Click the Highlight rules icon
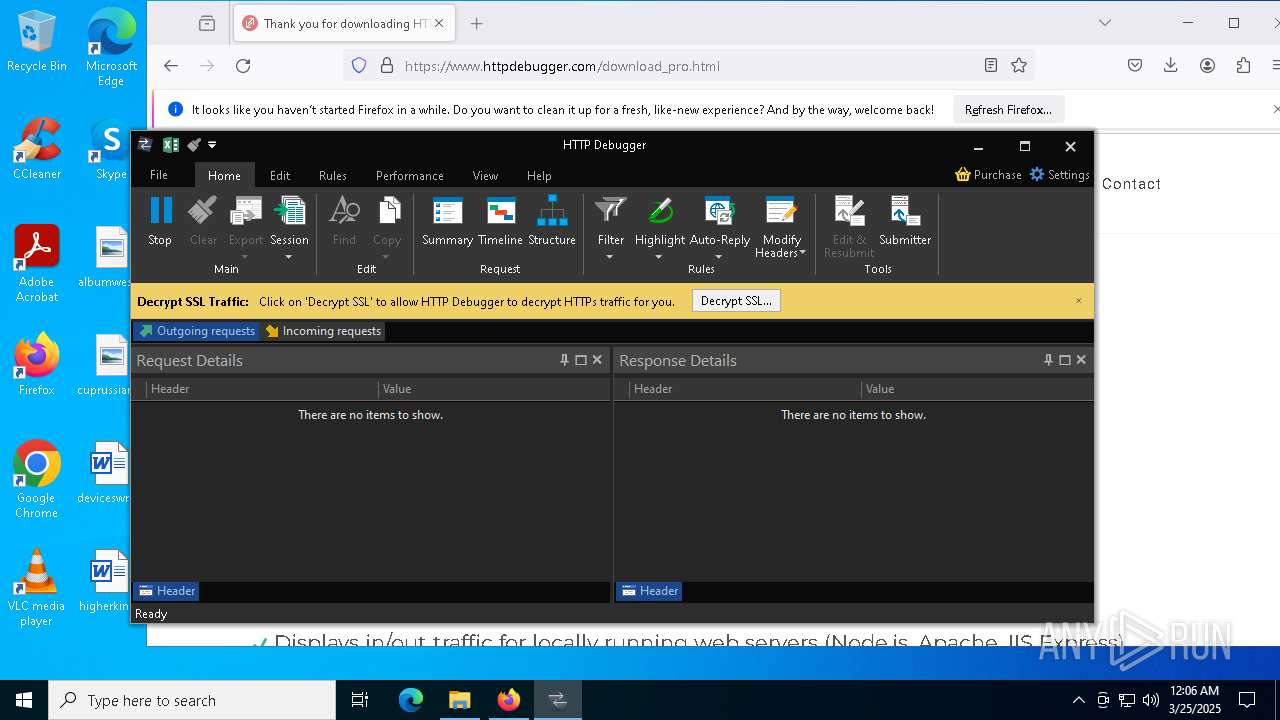1280x720 pixels. 660,211
